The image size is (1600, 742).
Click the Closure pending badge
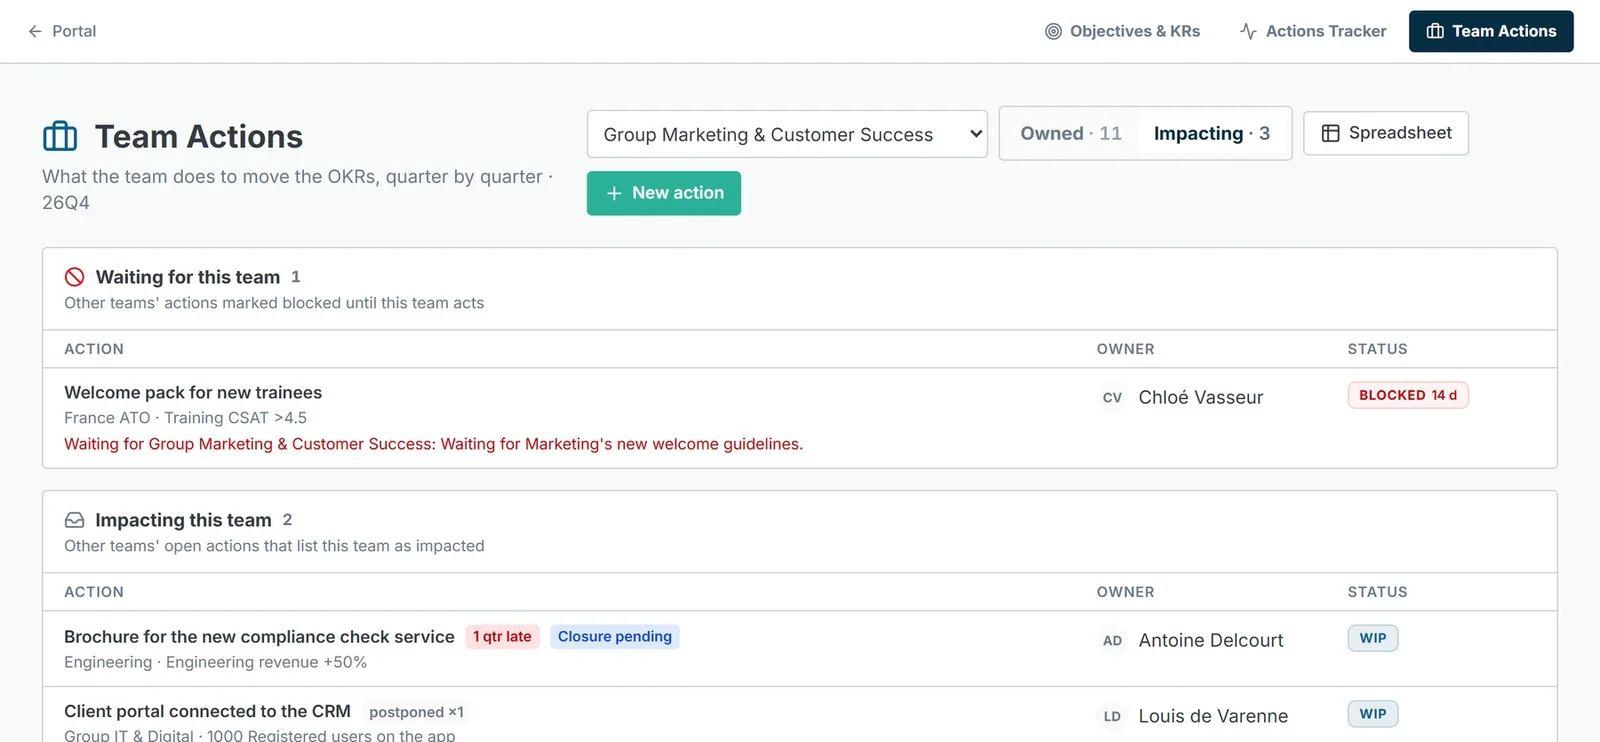pyautogui.click(x=615, y=636)
